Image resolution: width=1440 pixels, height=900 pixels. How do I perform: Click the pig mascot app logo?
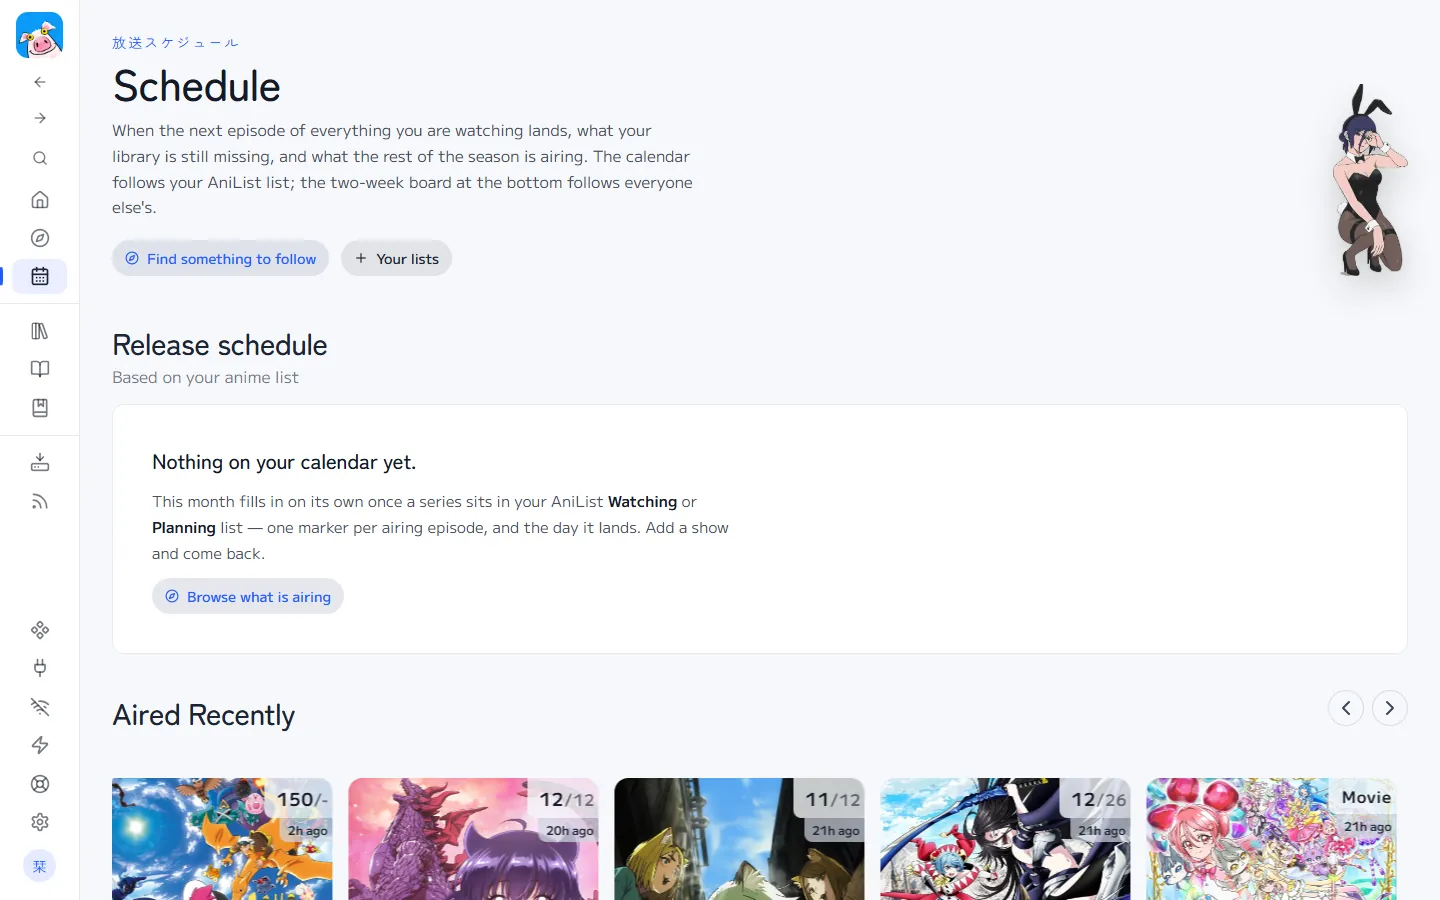(40, 35)
